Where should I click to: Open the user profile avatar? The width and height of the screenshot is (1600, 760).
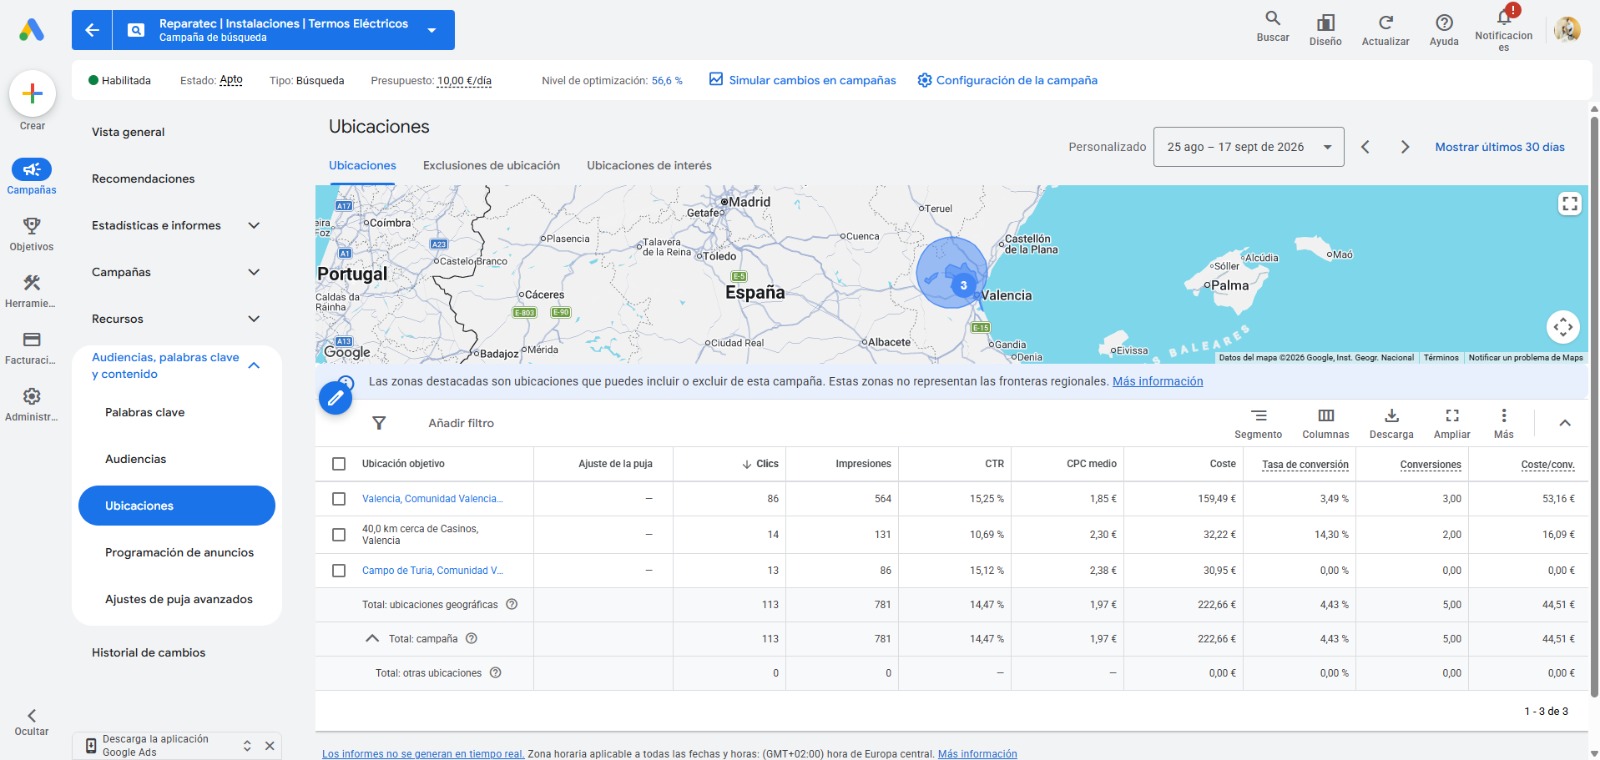[x=1567, y=30]
